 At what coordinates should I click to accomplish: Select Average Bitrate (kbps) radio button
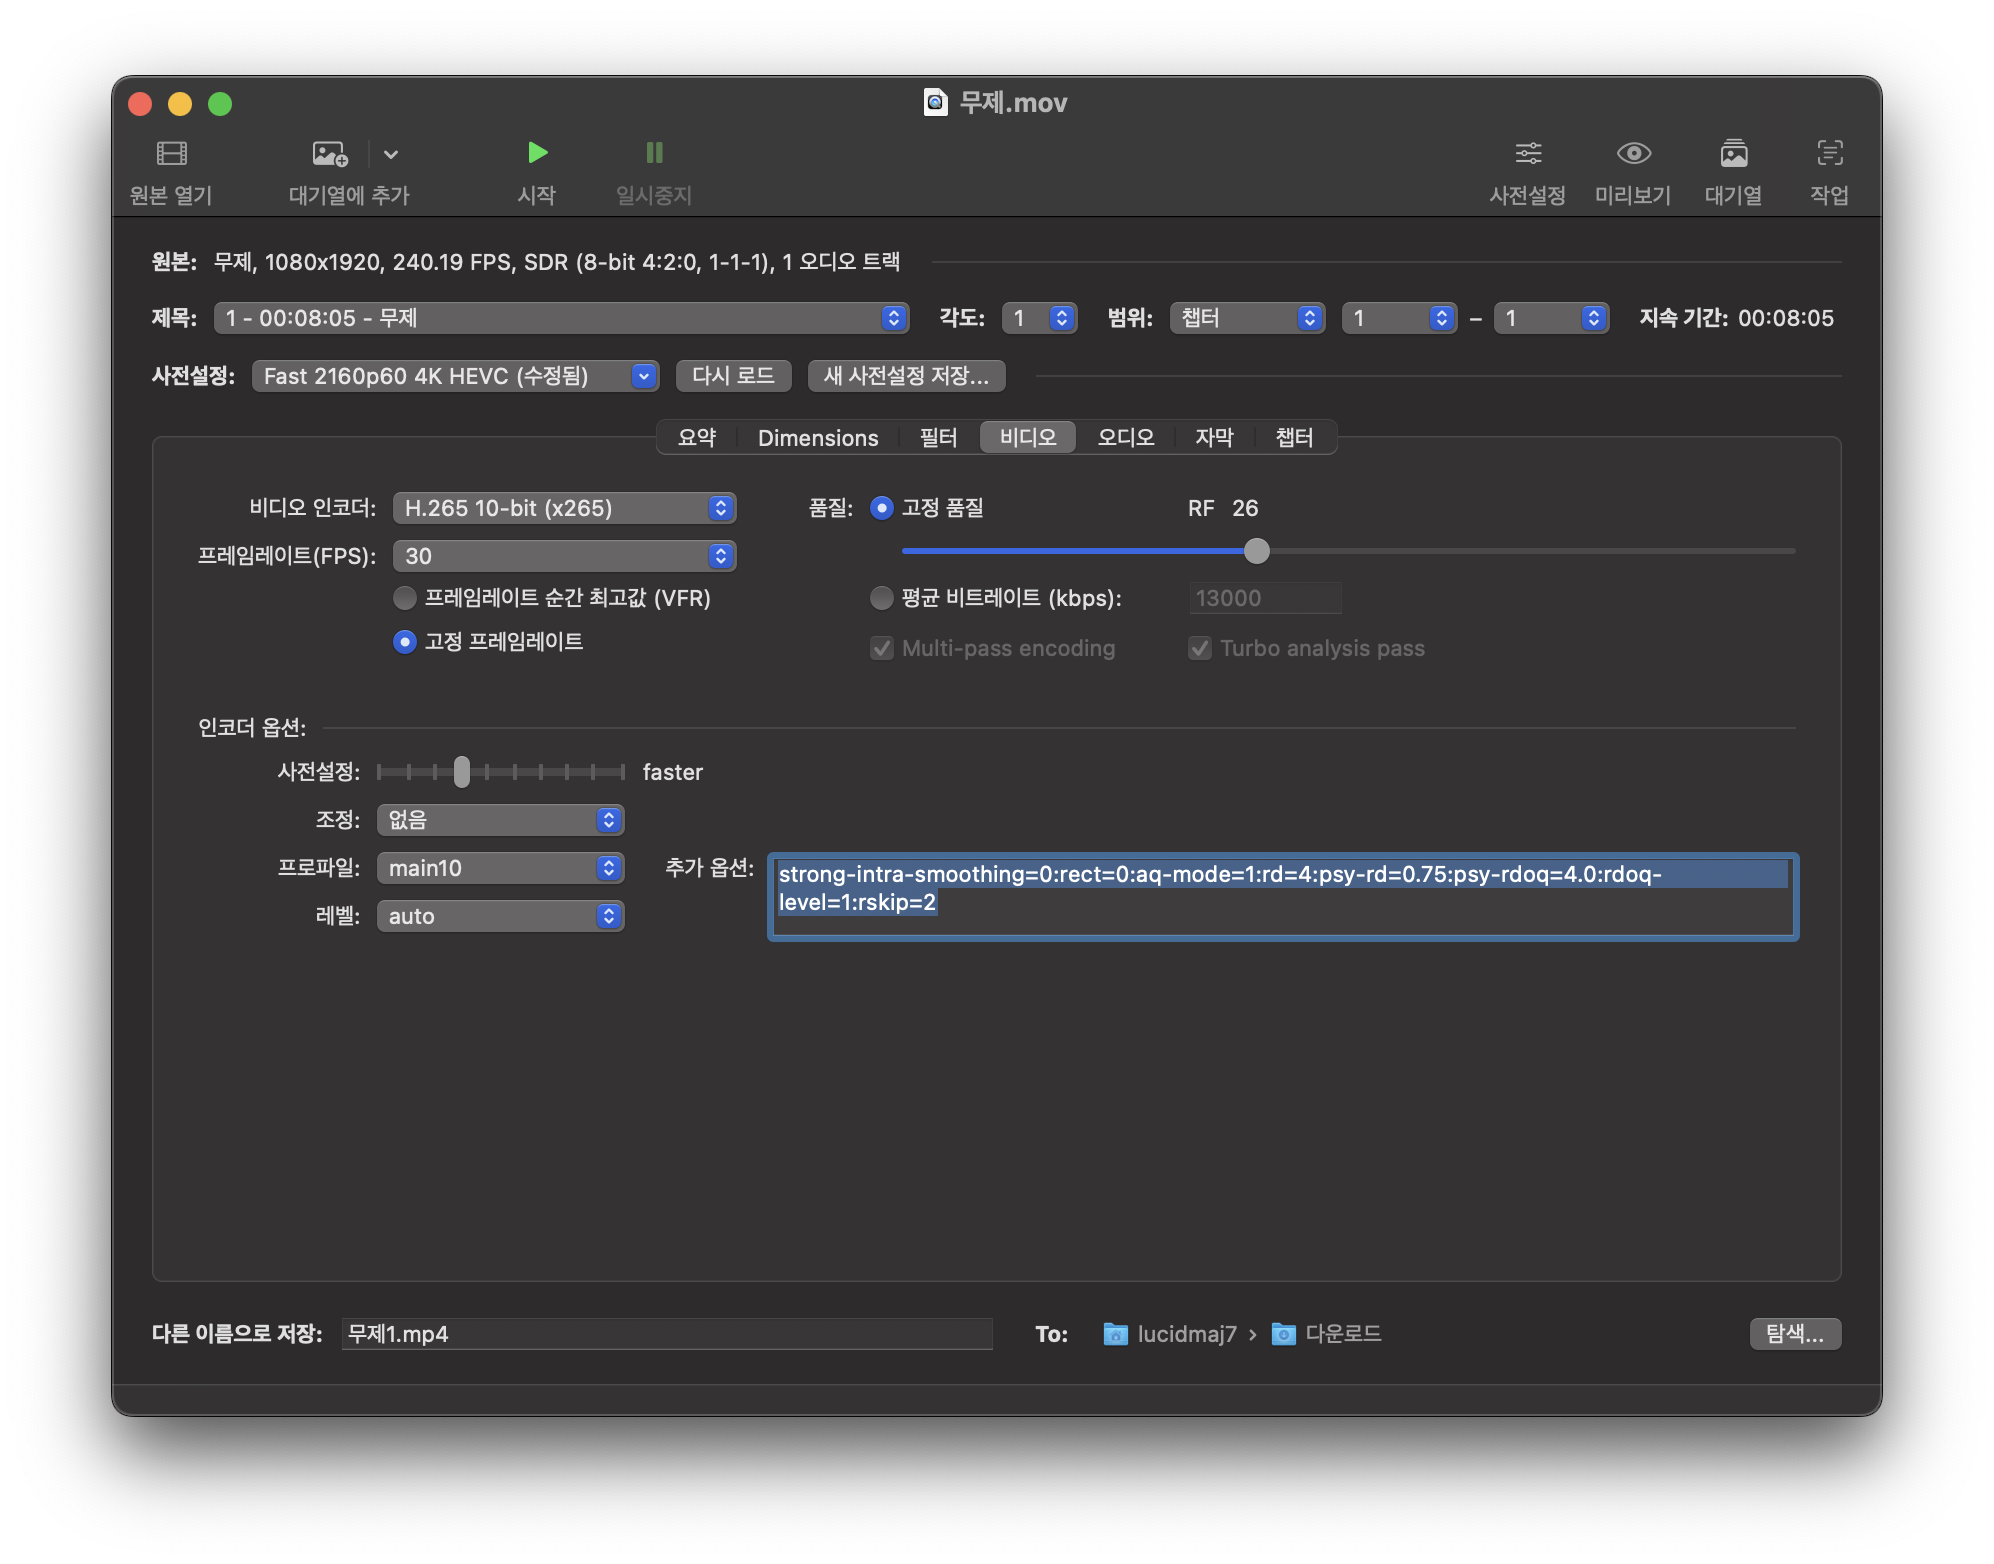881,598
